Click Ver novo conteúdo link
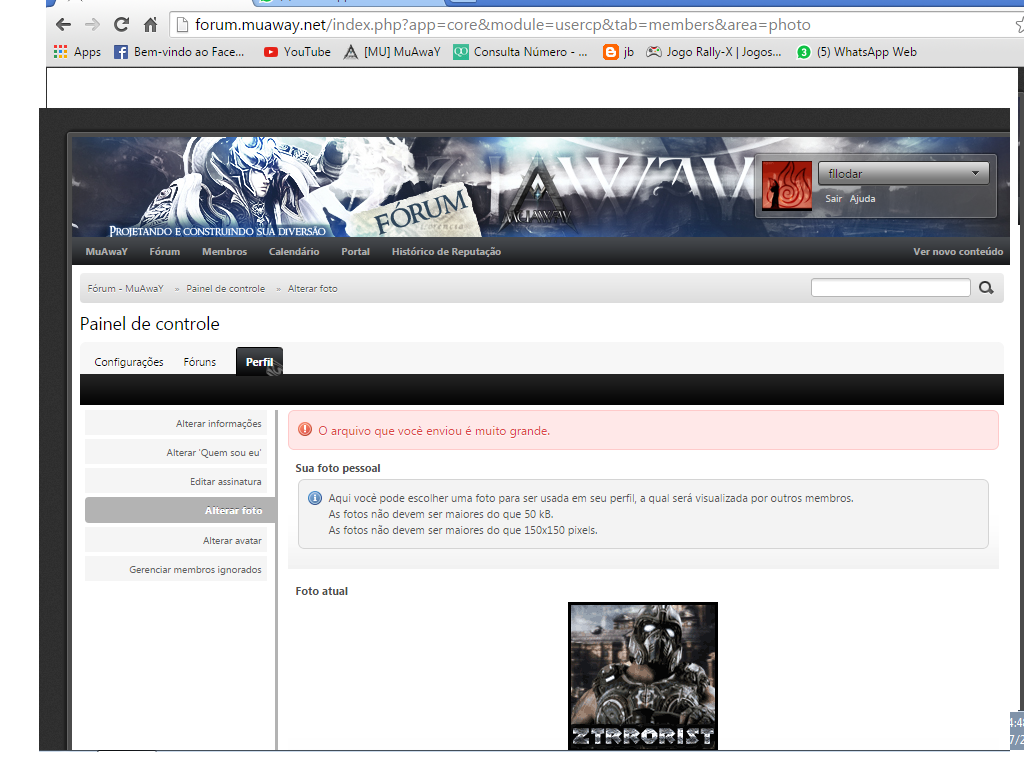Screen dimensions: 1024x768 [x=958, y=252]
